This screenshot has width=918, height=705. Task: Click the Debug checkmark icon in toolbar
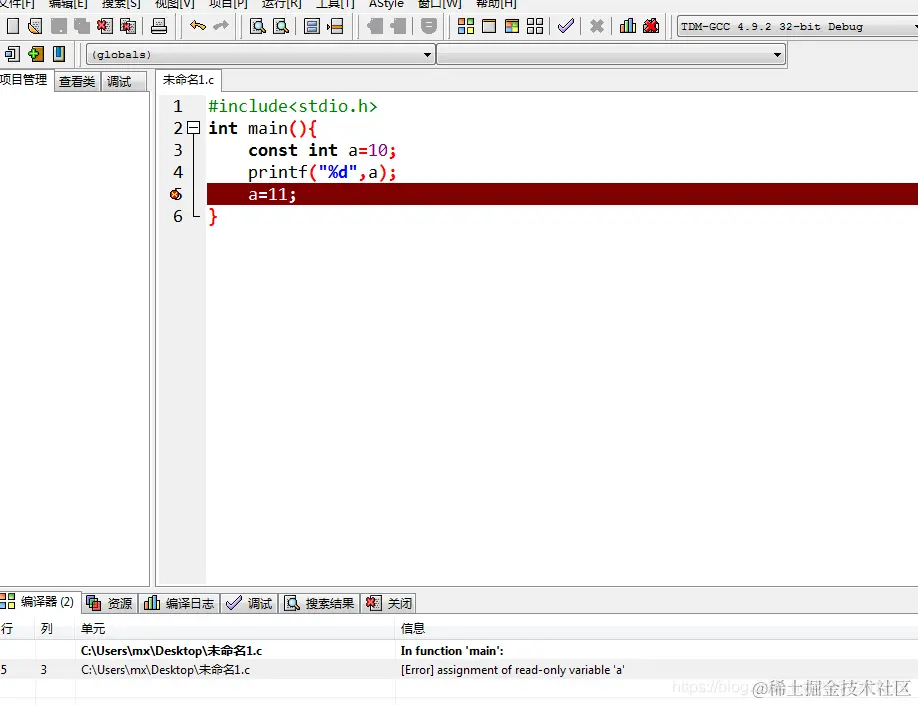tap(566, 26)
